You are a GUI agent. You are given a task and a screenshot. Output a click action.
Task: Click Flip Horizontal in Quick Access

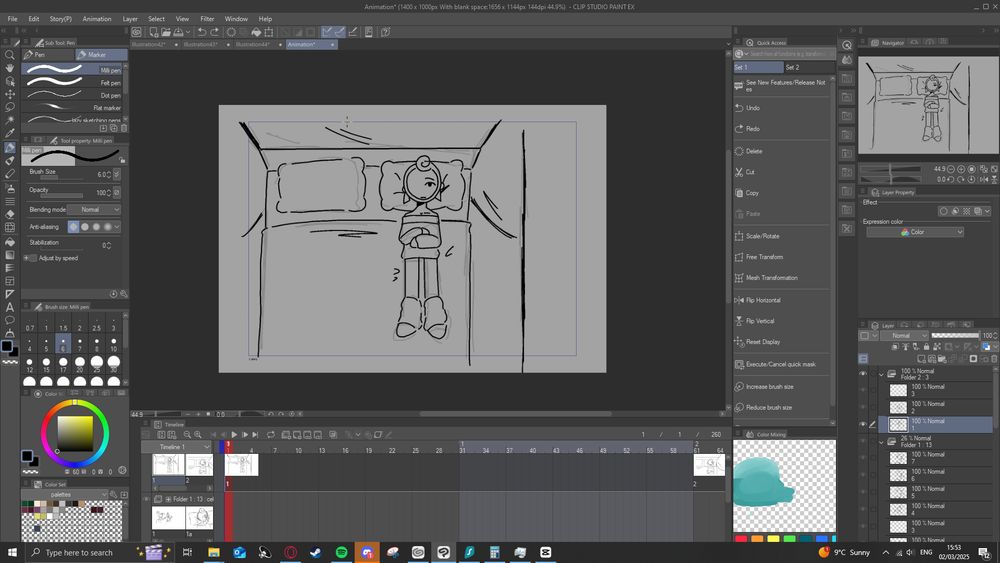point(783,300)
